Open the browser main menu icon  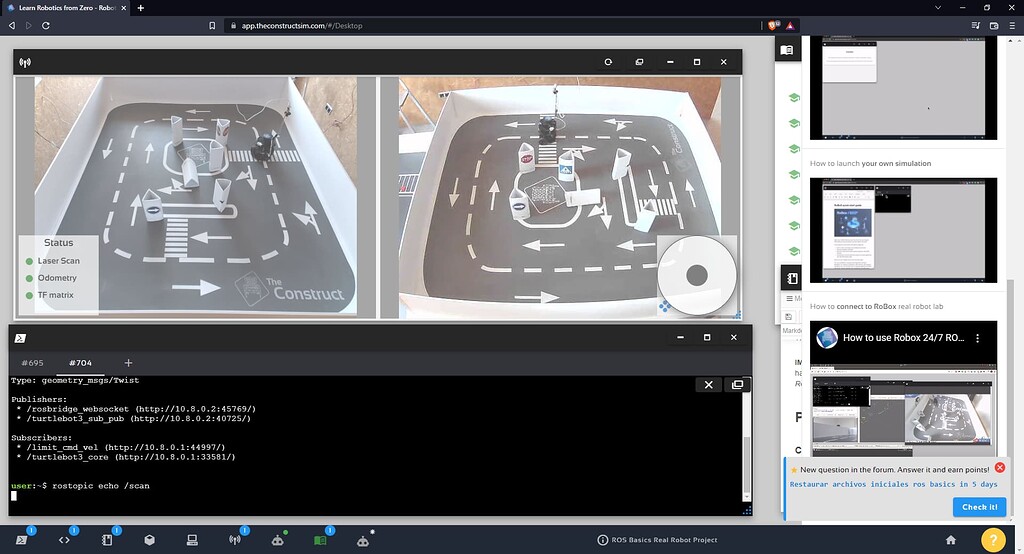pos(1012,25)
